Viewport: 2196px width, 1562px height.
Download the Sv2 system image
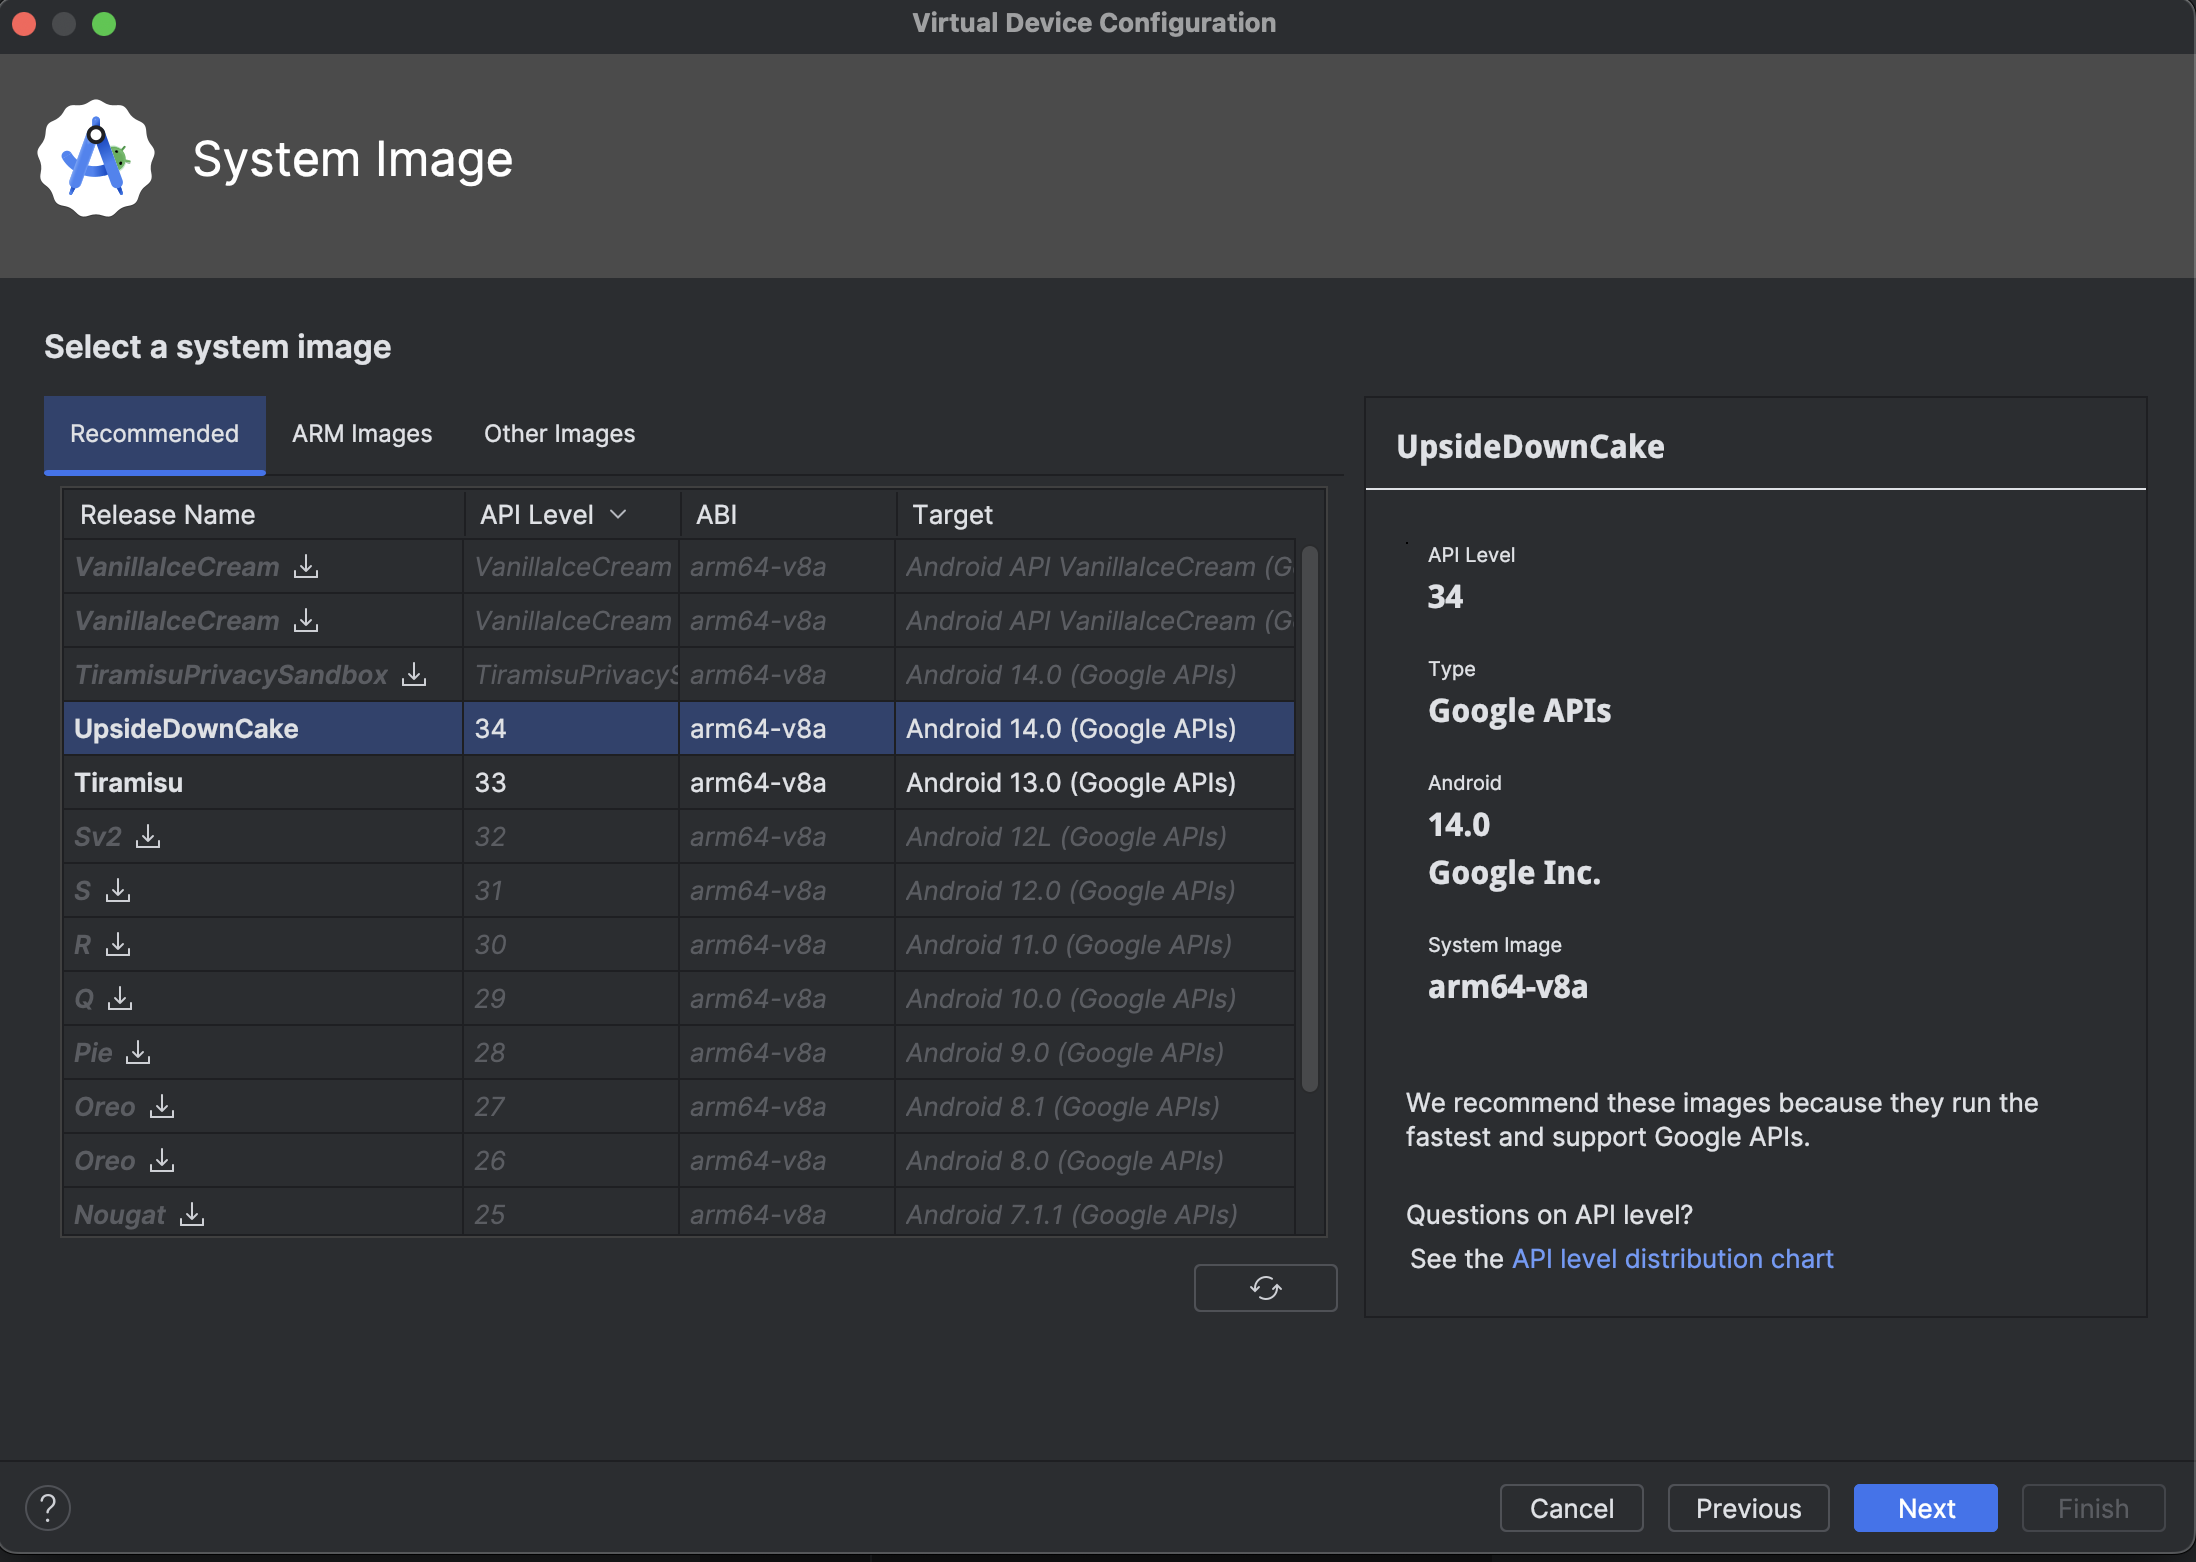(x=148, y=837)
